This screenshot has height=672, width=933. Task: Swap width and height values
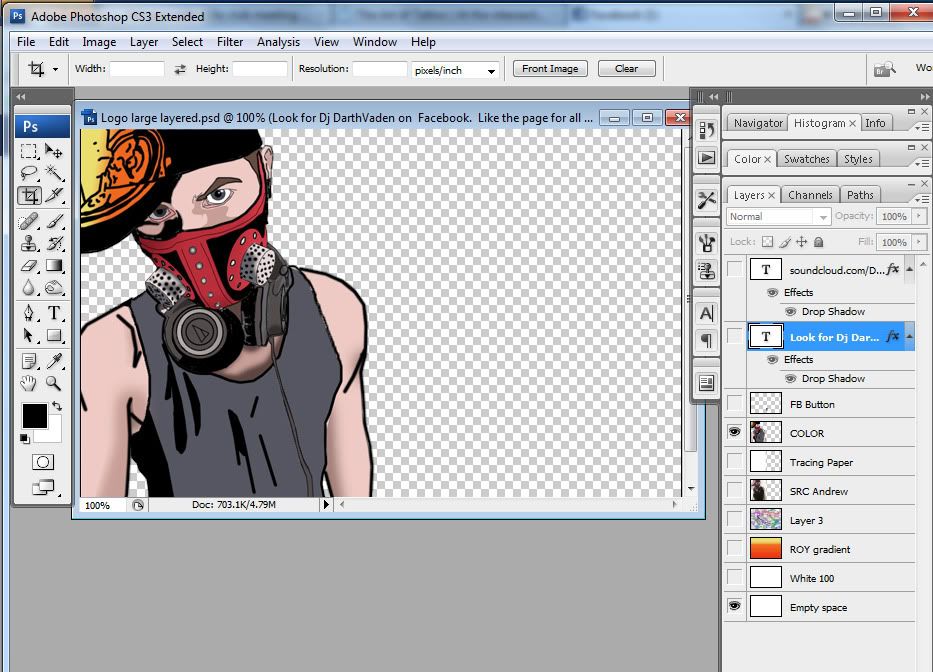tap(180, 70)
